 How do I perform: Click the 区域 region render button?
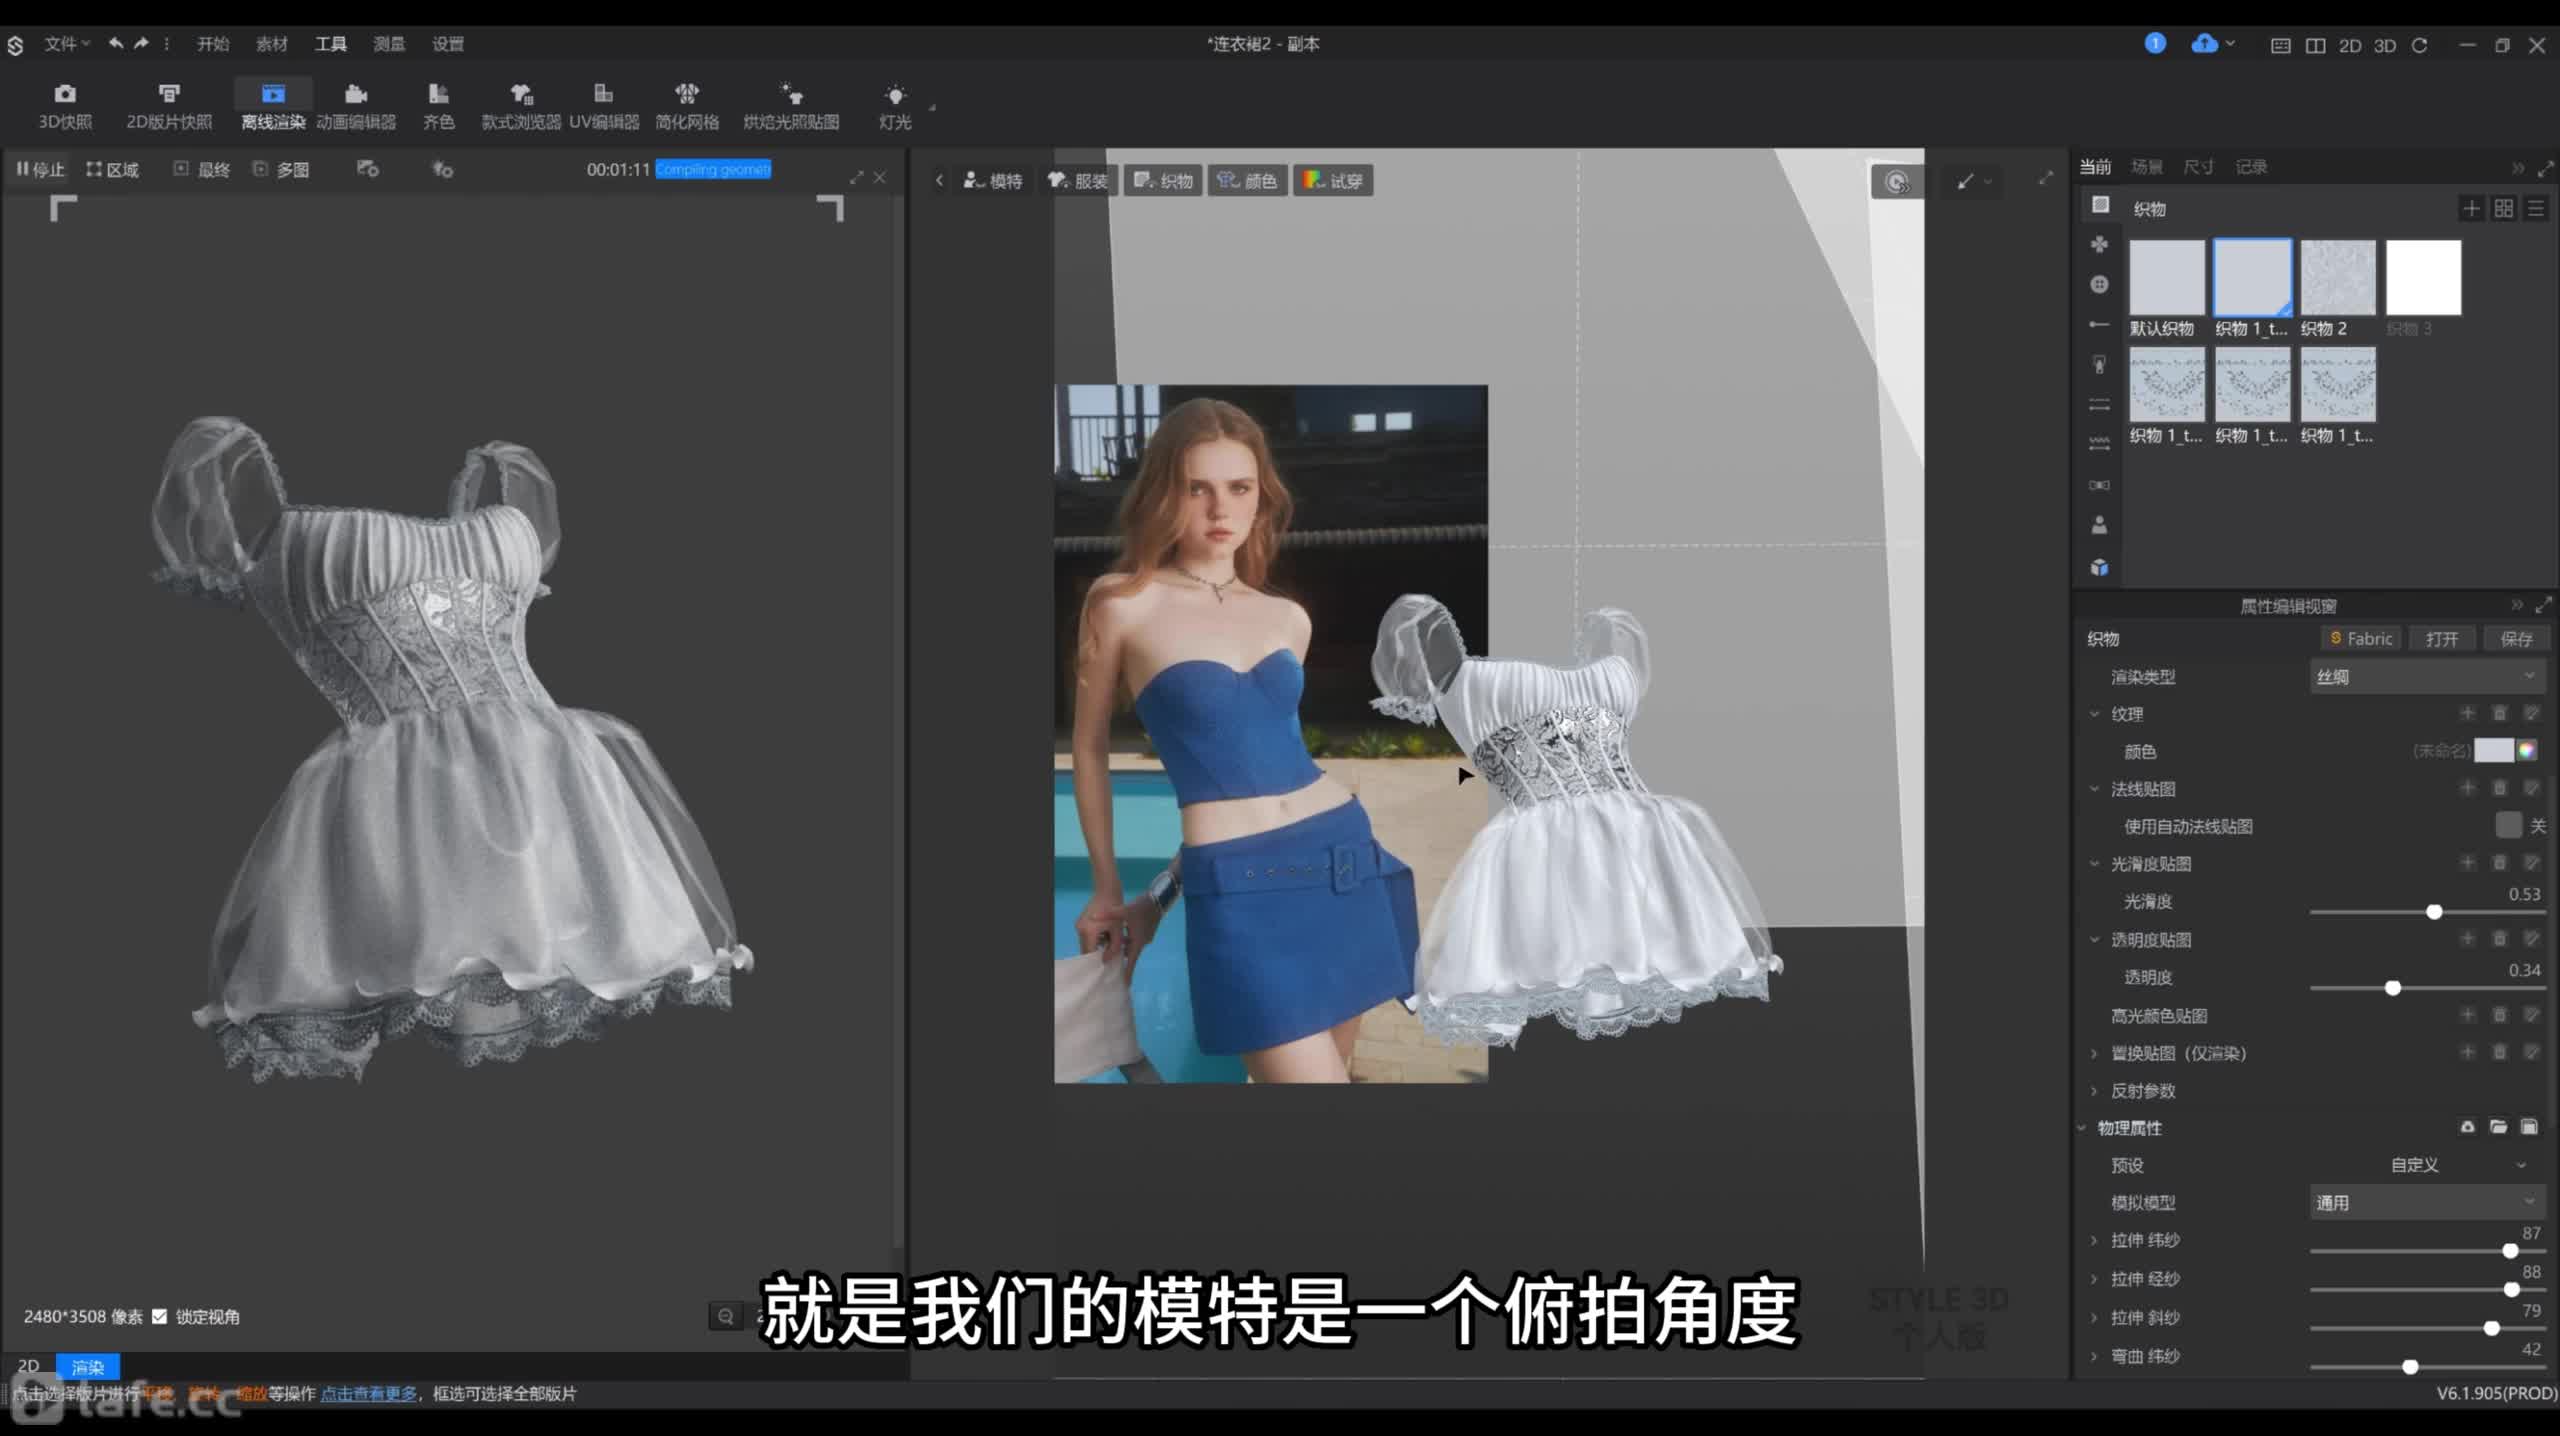pyautogui.click(x=113, y=170)
